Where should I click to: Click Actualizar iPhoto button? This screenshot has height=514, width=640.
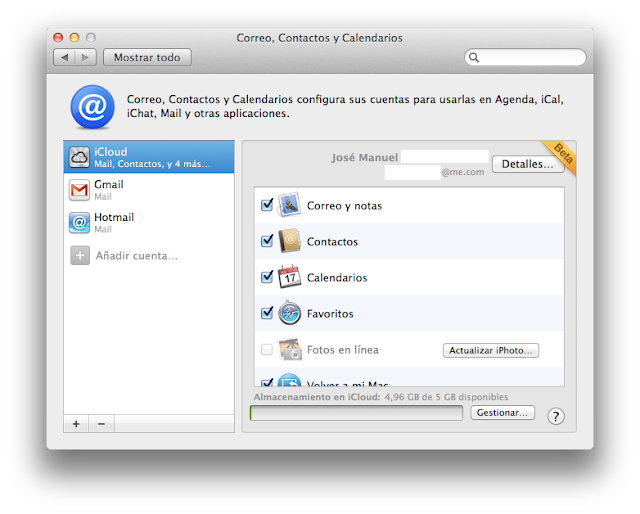point(491,350)
